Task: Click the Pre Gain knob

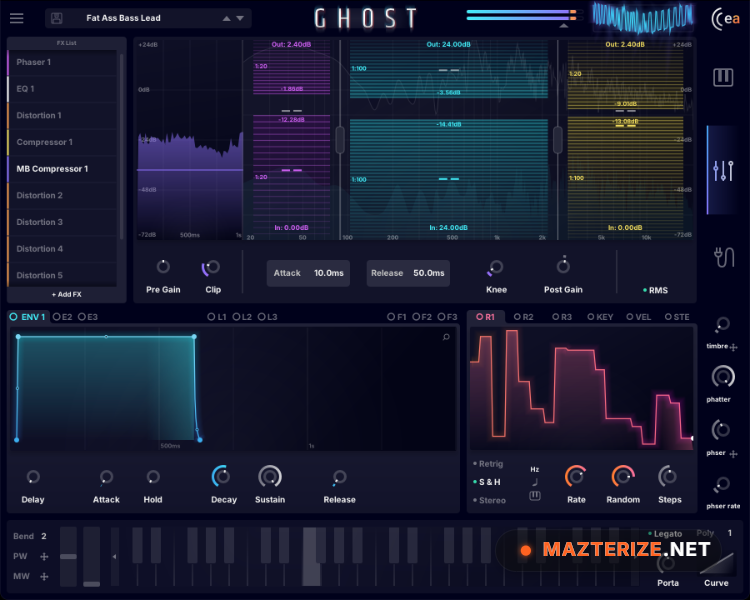Action: [x=163, y=267]
